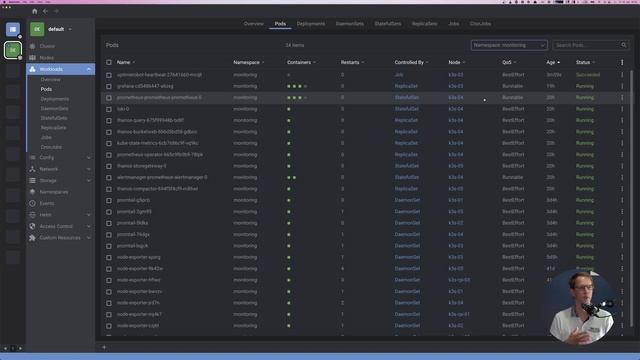Switch to the StatefulSets top tab
640x360 pixels.
388,24
